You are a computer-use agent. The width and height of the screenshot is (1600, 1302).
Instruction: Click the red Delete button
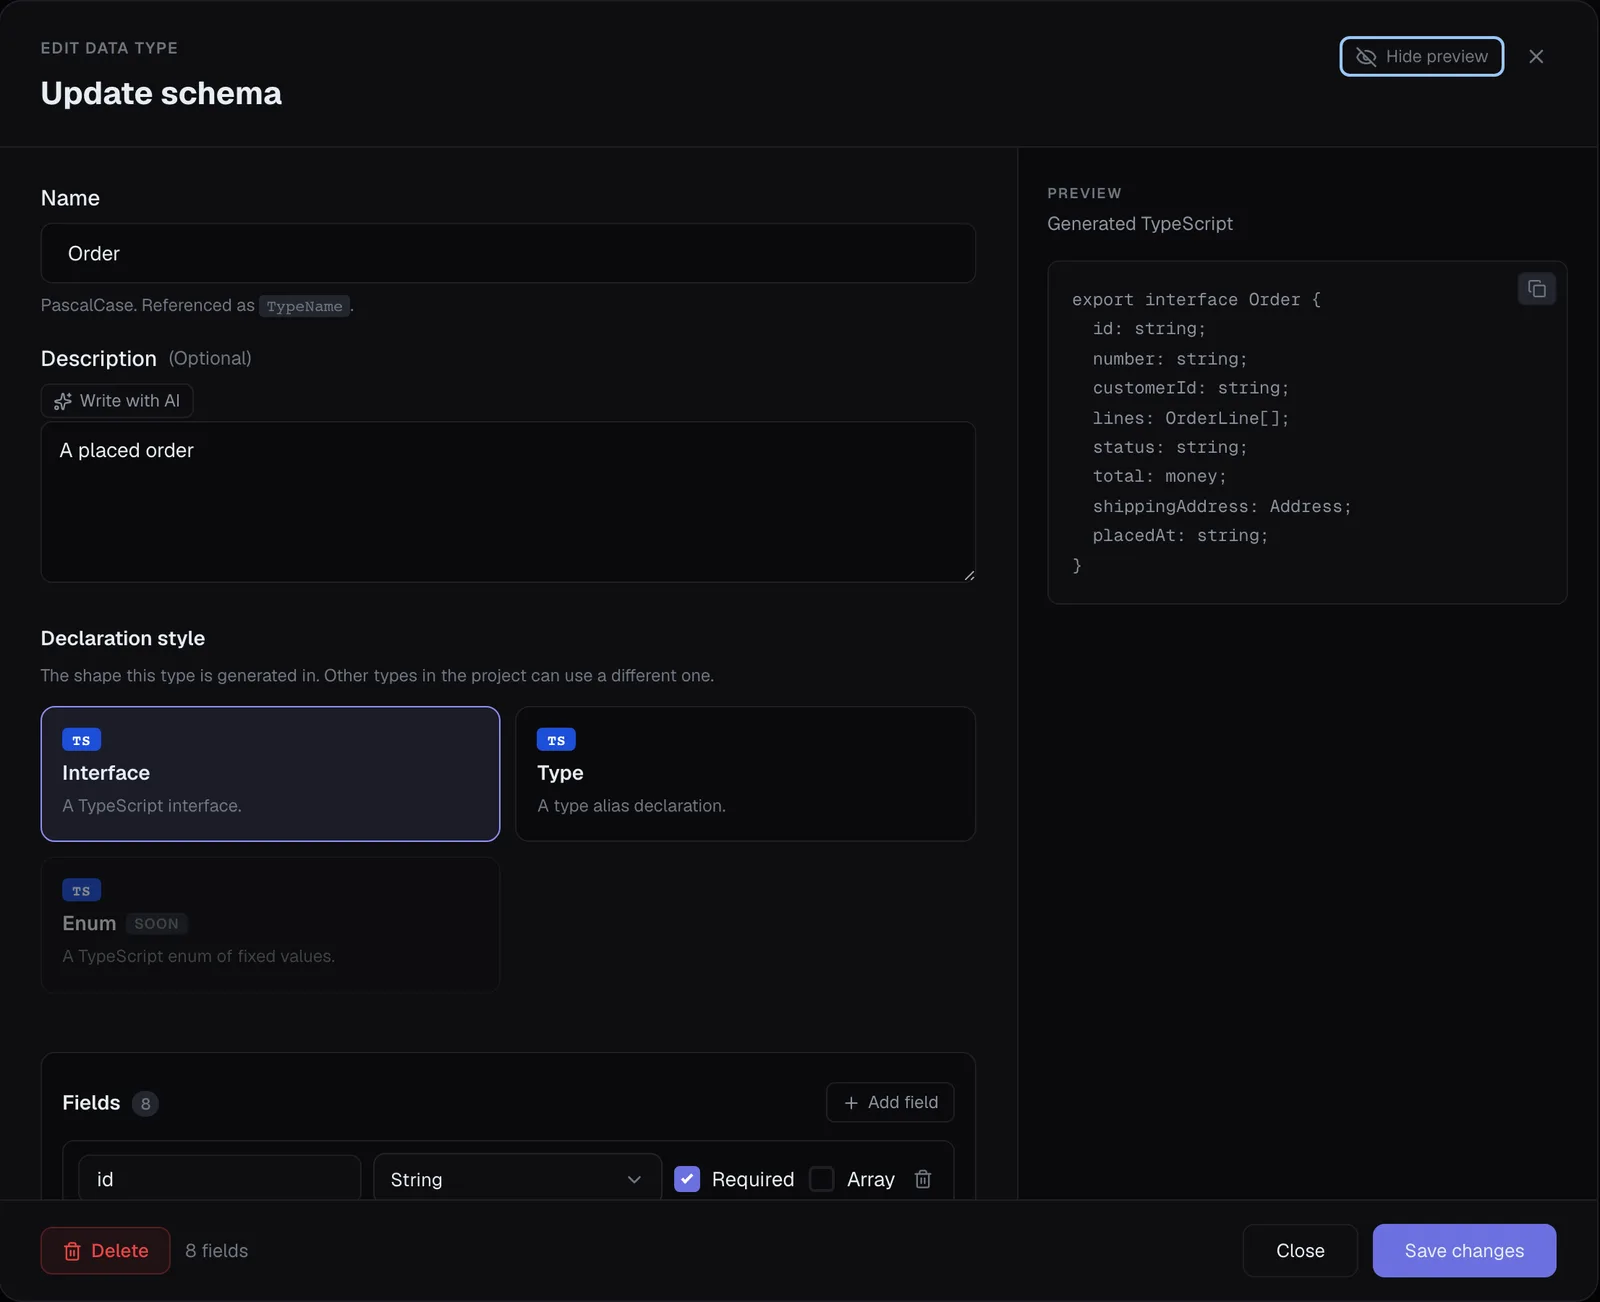coord(105,1251)
